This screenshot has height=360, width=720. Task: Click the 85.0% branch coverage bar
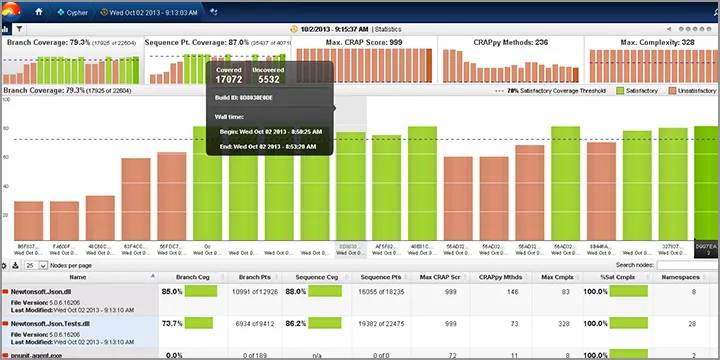(201, 291)
